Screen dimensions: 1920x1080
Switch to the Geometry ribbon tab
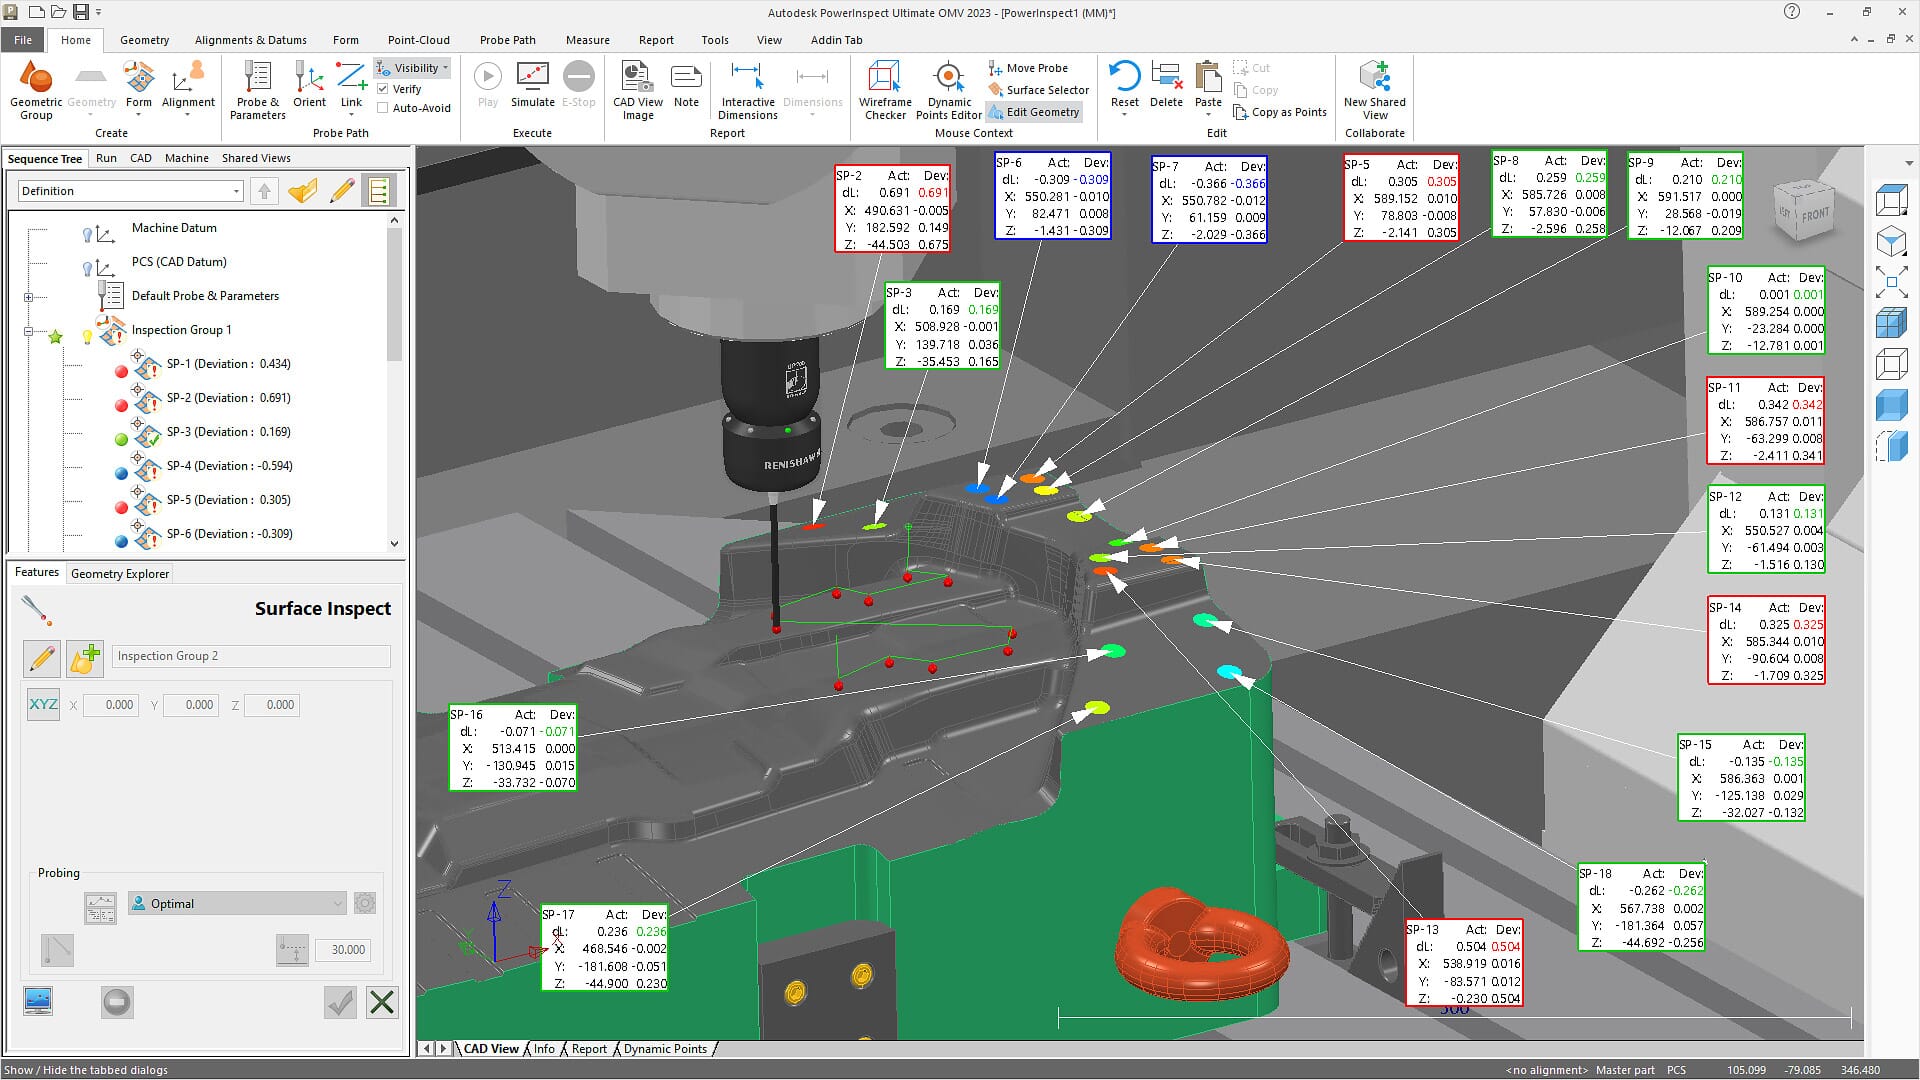[x=144, y=40]
